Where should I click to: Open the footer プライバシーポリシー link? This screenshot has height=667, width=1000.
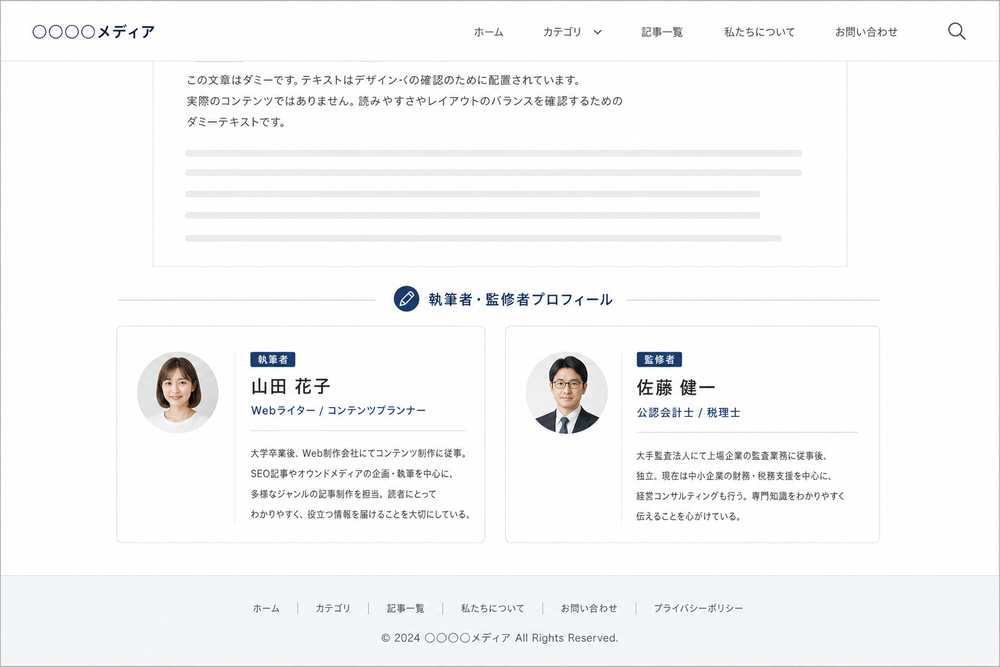pyautogui.click(x=698, y=608)
